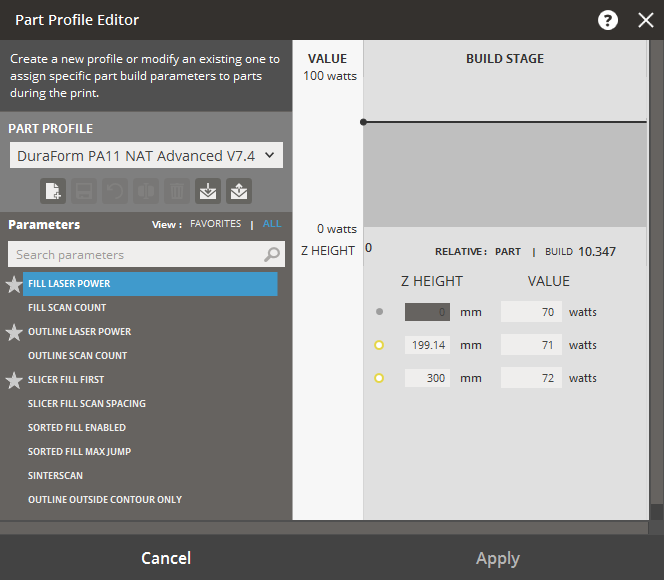Click the save profile disk icon
664x580 pixels.
click(84, 190)
